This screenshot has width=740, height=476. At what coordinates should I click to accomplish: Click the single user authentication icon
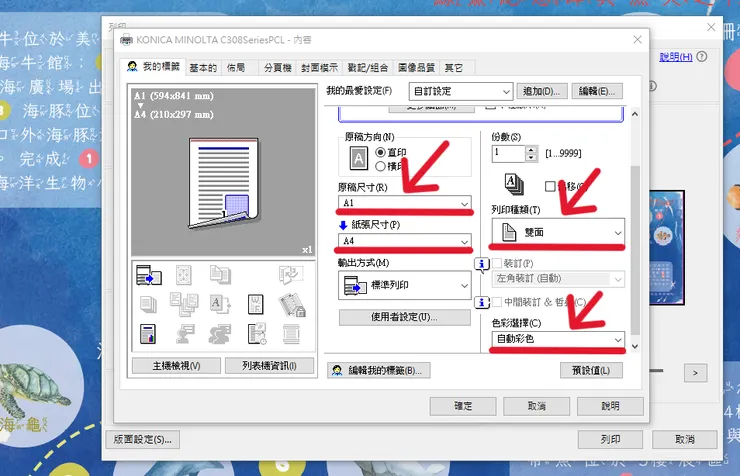point(185,334)
